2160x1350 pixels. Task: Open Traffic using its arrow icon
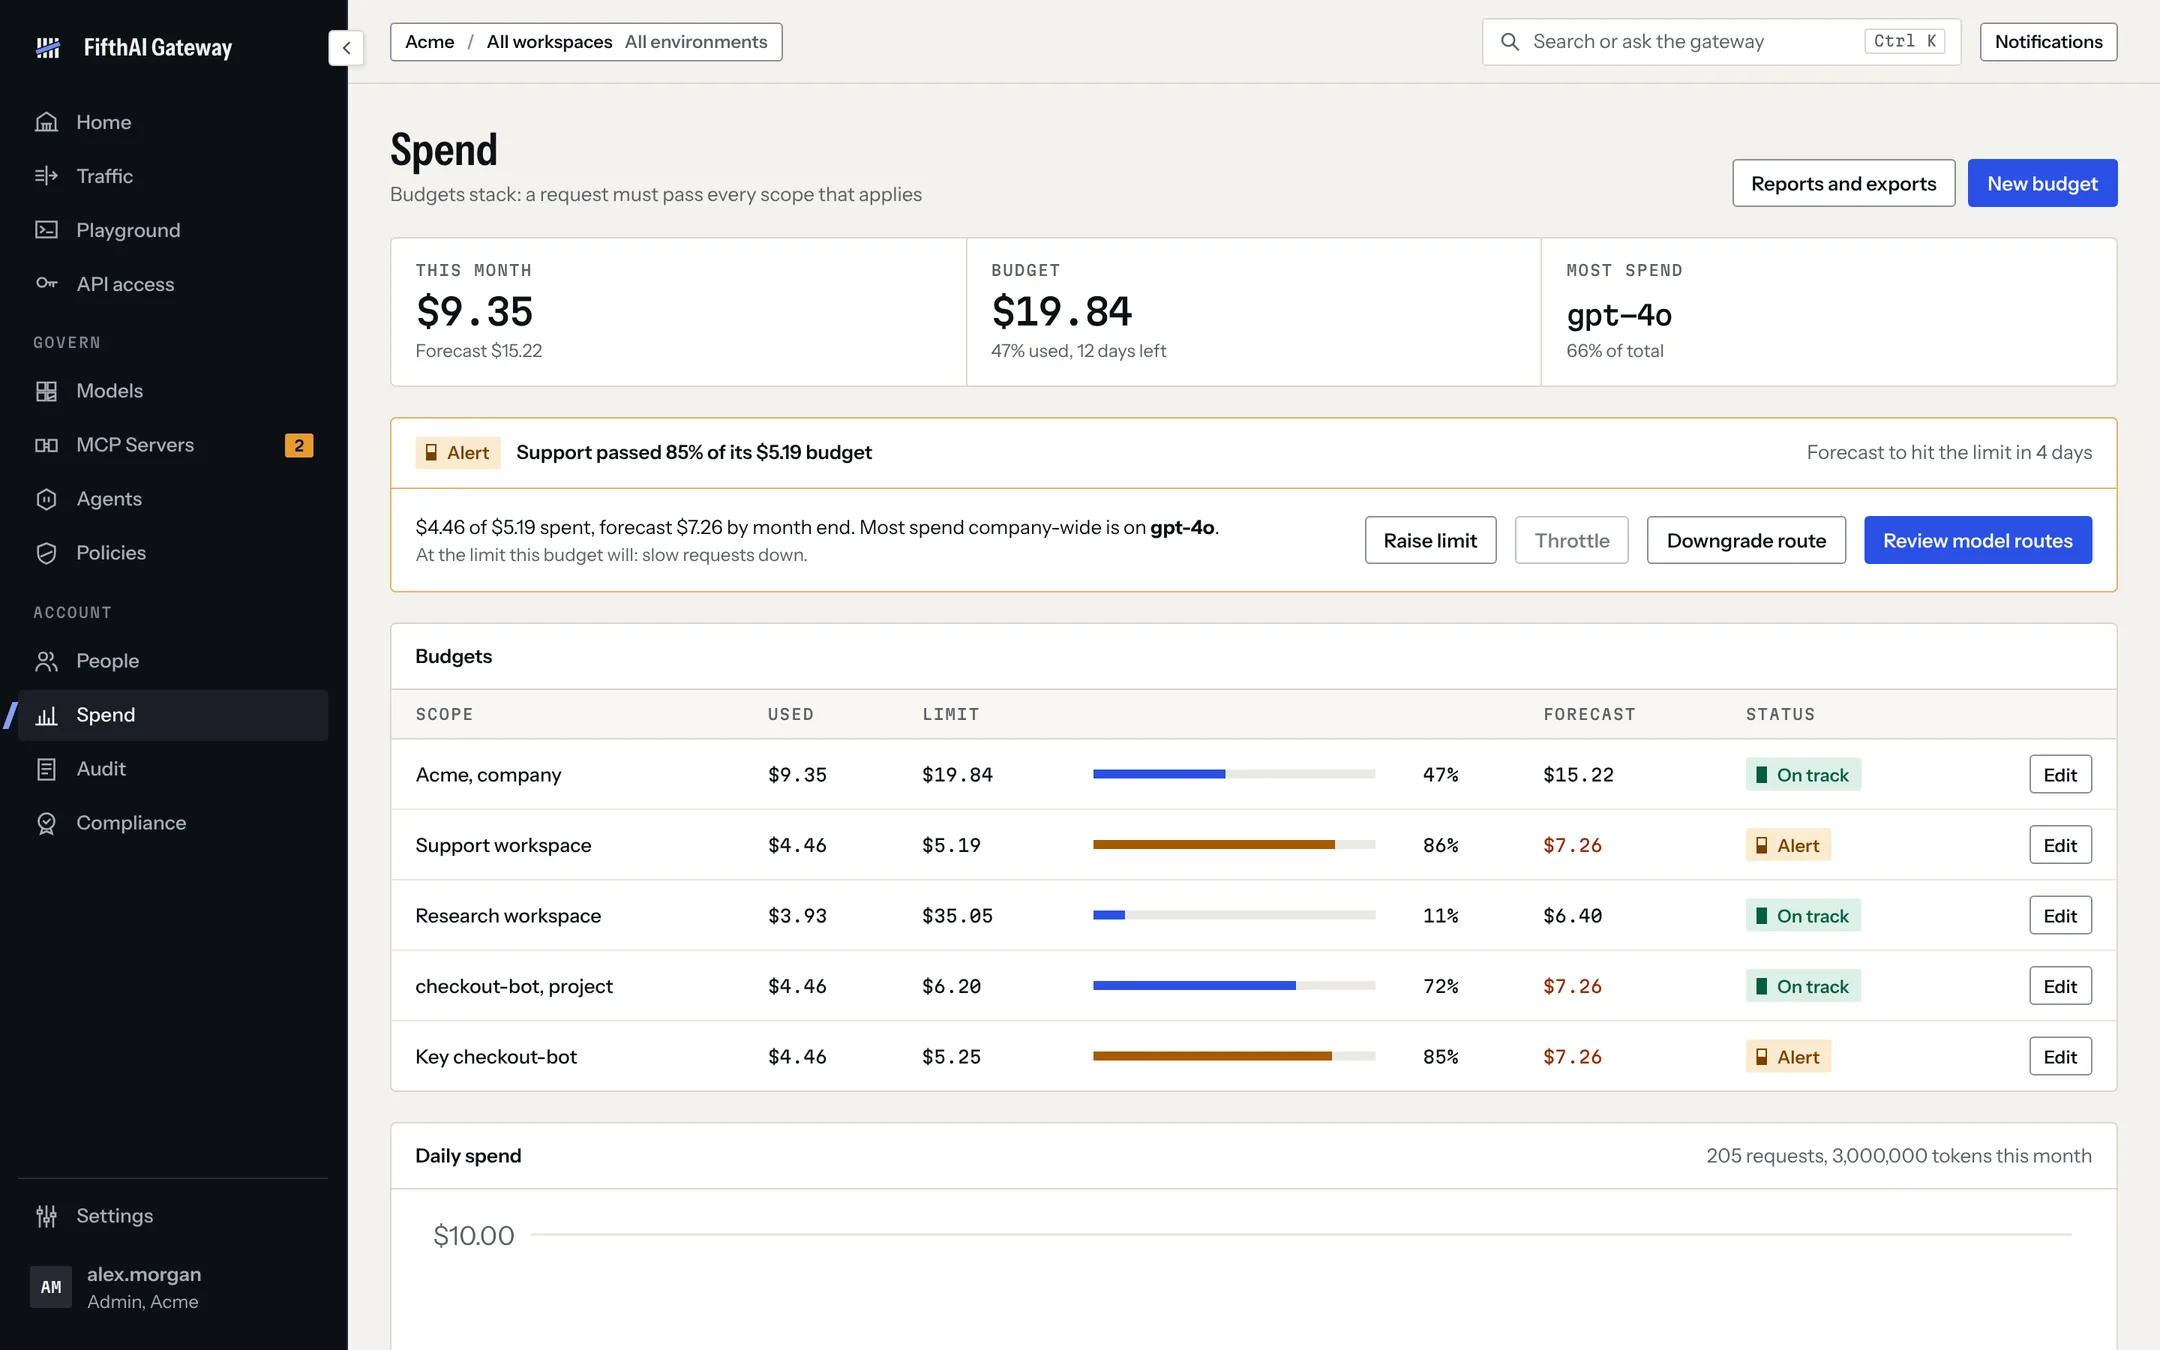coord(46,176)
